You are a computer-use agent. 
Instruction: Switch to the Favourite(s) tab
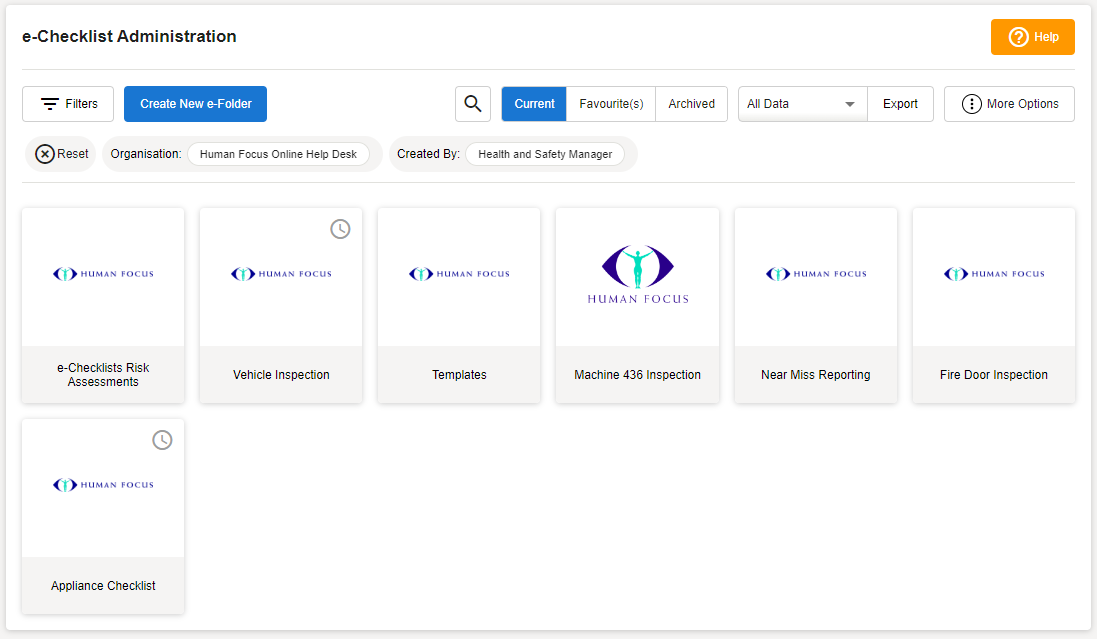pyautogui.click(x=611, y=104)
